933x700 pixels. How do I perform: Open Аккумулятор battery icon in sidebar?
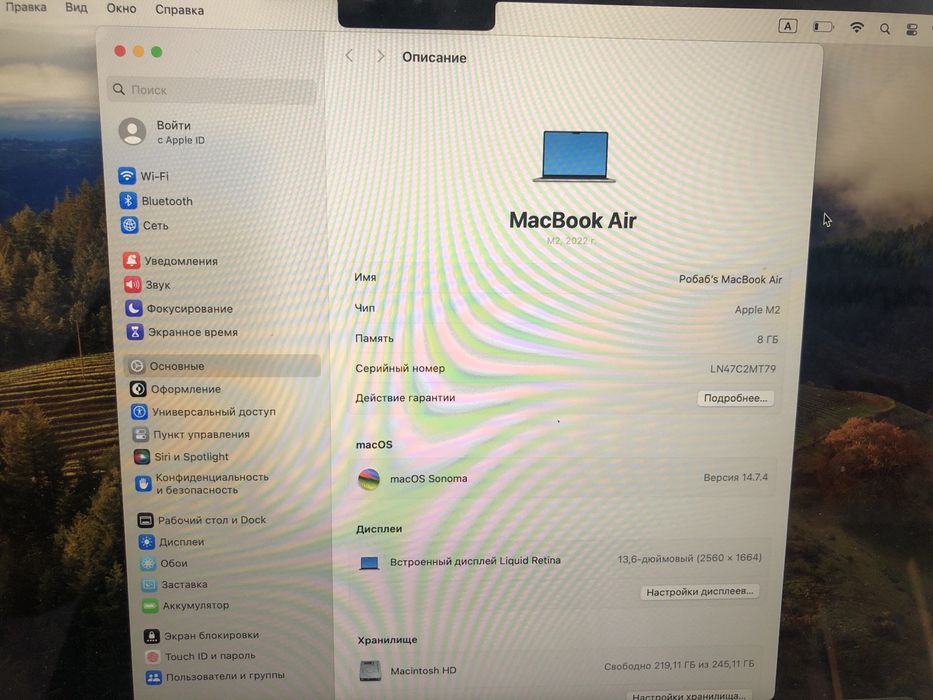pyautogui.click(x=150, y=605)
